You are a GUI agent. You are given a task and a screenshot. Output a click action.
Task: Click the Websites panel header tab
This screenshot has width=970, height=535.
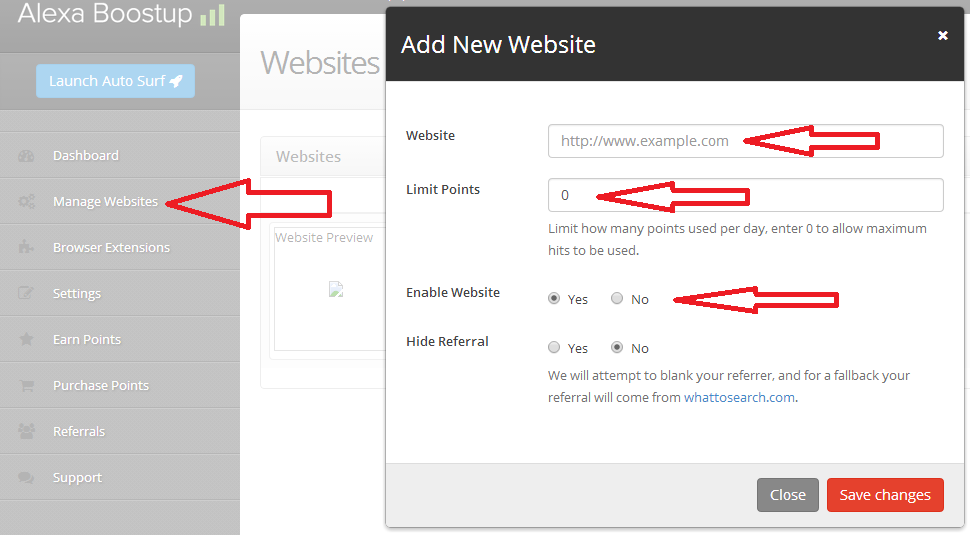pyautogui.click(x=308, y=156)
